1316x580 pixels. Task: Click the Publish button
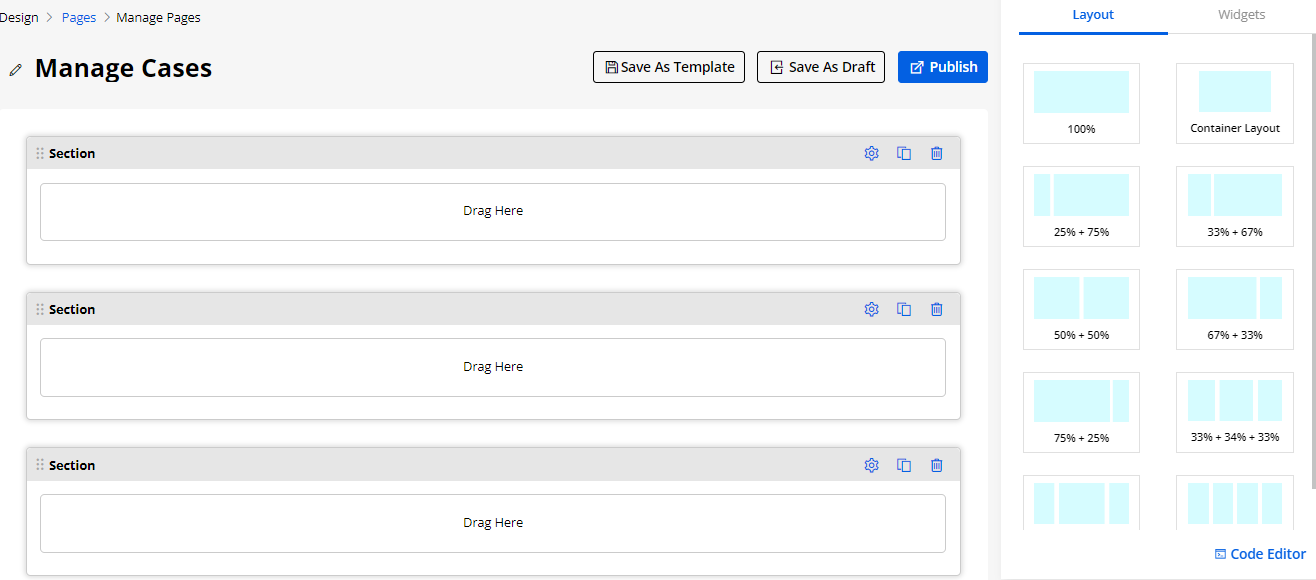tap(943, 67)
